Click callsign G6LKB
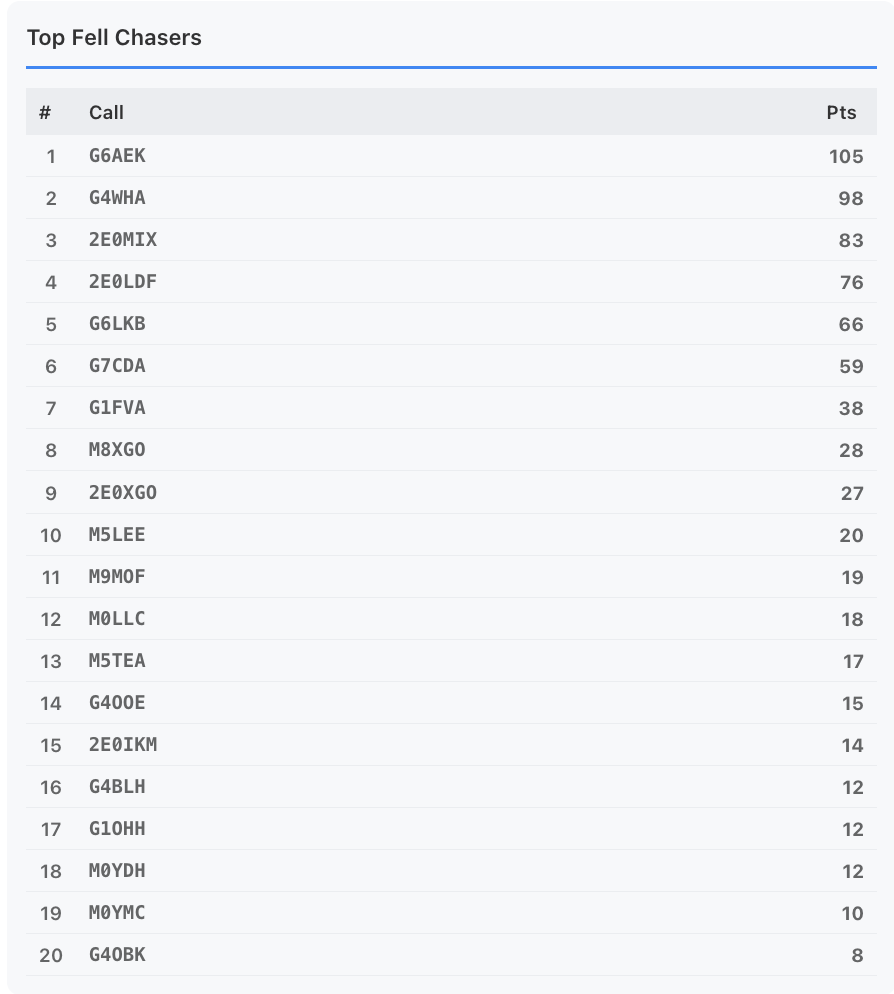This screenshot has width=894, height=994. click(x=117, y=324)
